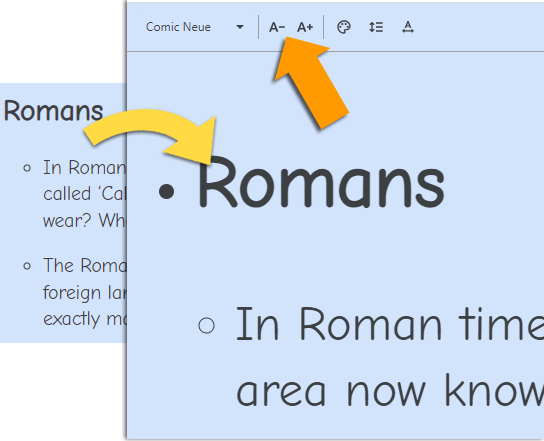Click the 'called 'Cal' text in left panel
This screenshot has width=544, height=441.
point(85,194)
